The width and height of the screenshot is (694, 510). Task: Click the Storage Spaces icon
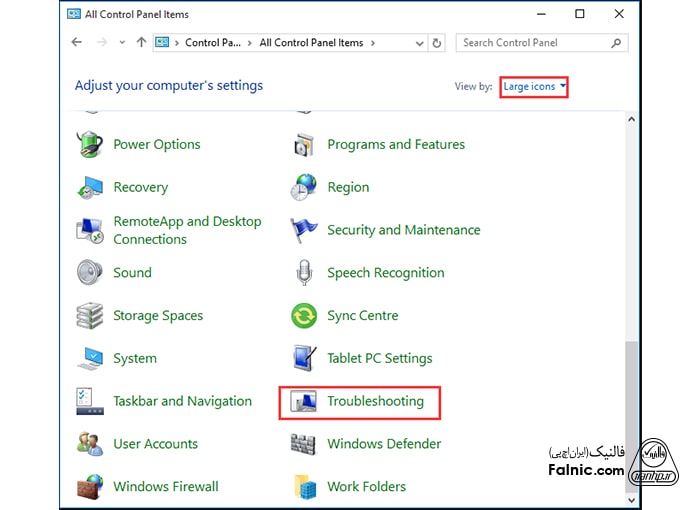pyautogui.click(x=90, y=316)
